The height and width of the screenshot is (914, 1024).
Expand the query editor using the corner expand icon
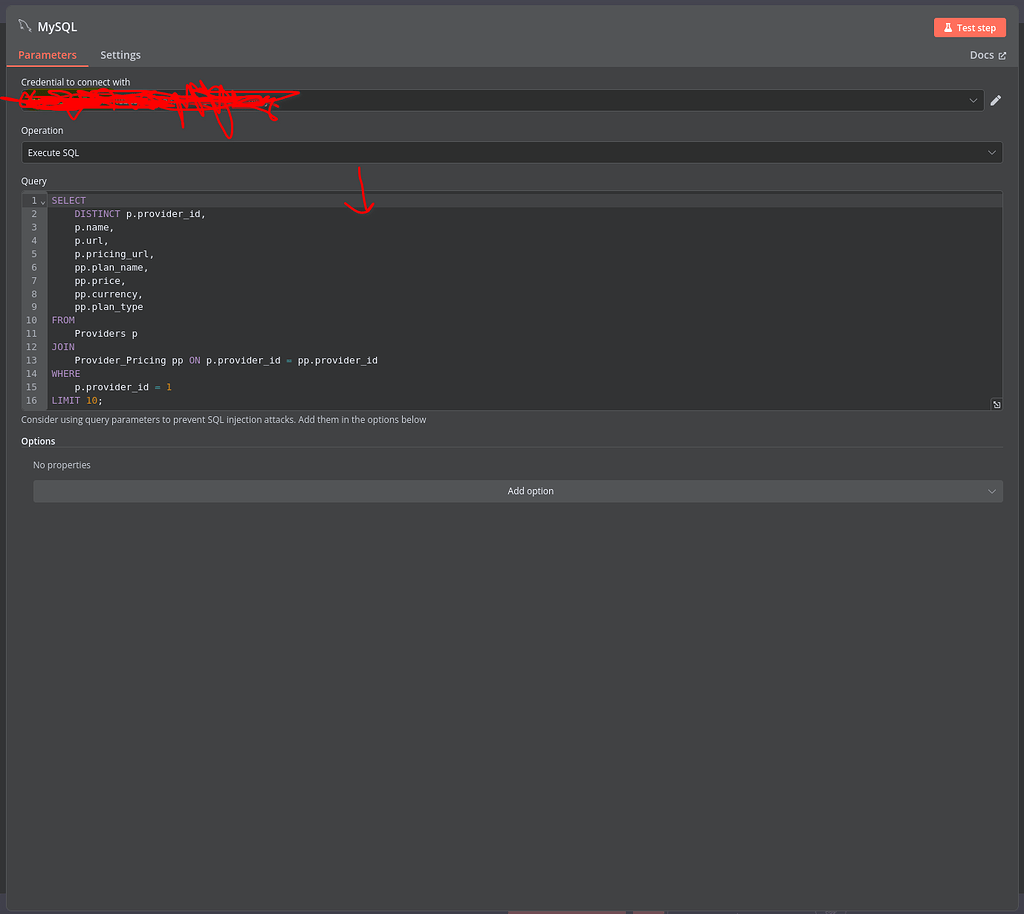pos(996,403)
